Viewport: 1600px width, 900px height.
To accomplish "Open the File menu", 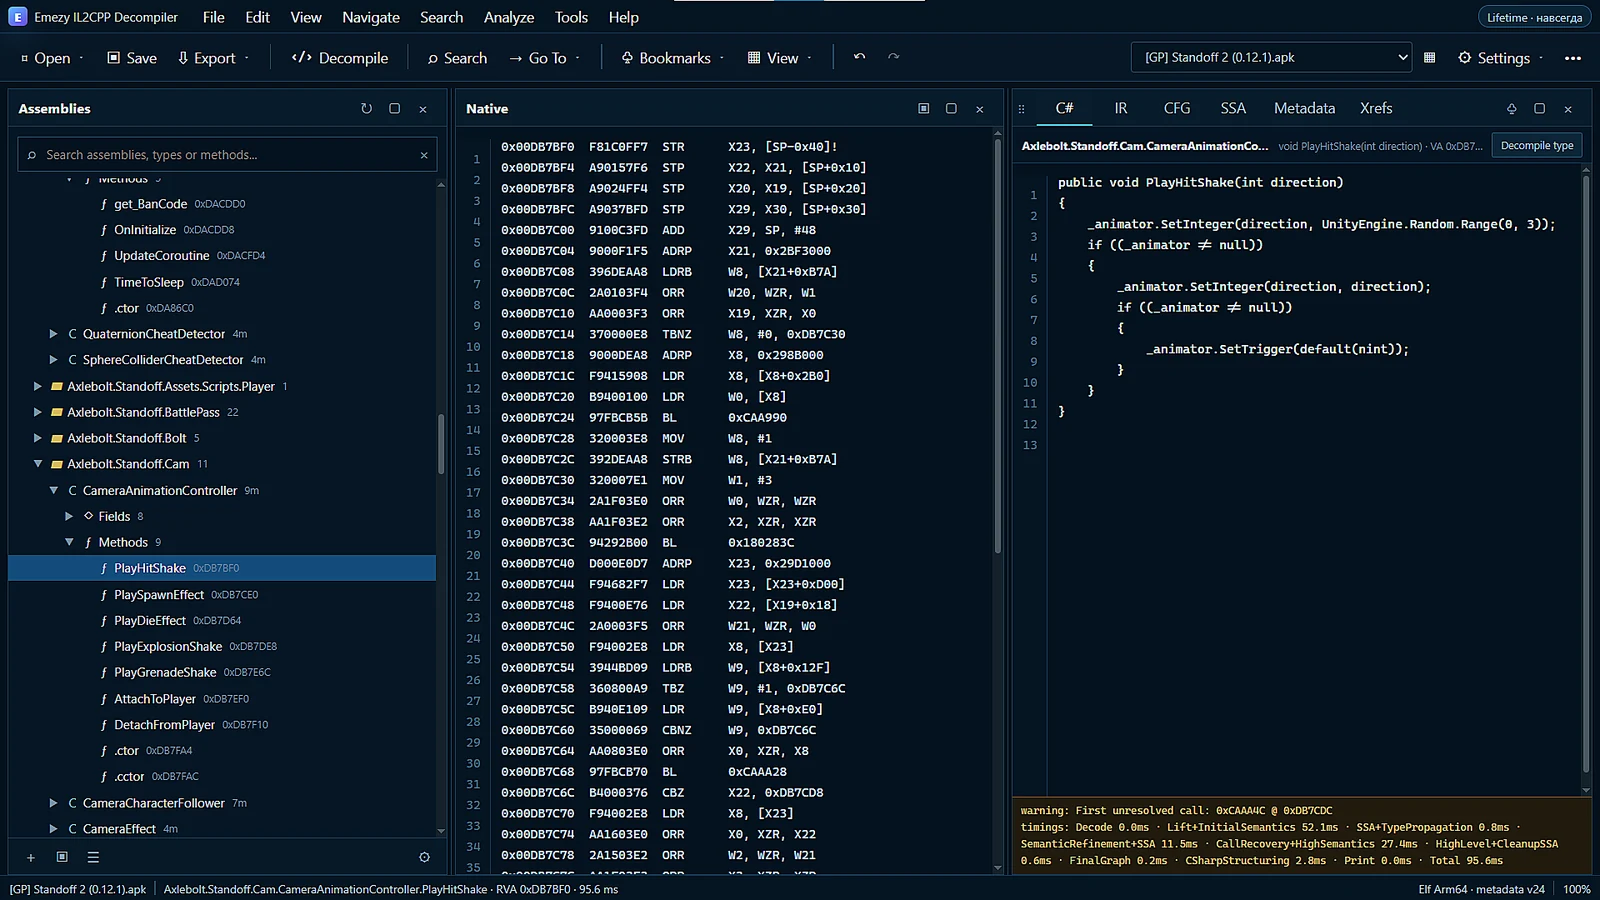I will pos(213,17).
